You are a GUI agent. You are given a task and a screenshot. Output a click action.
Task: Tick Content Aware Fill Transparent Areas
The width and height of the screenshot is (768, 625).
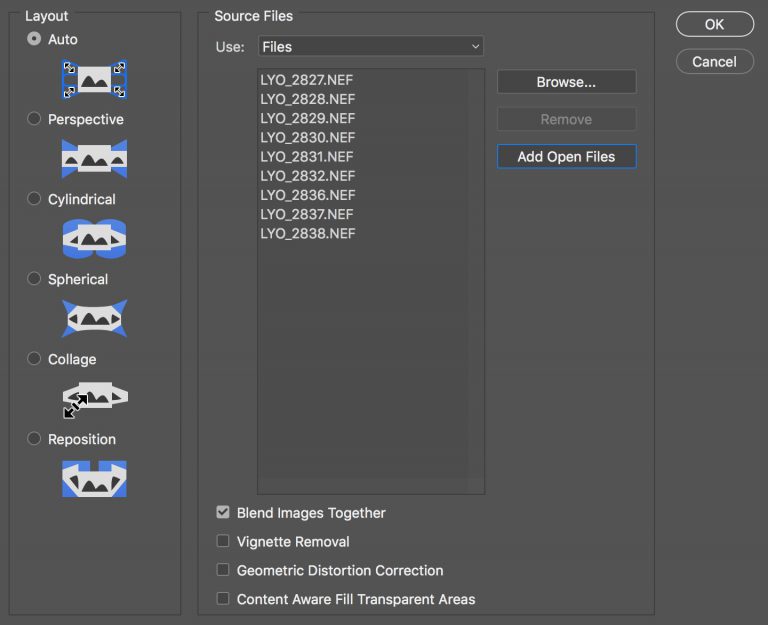(x=223, y=599)
